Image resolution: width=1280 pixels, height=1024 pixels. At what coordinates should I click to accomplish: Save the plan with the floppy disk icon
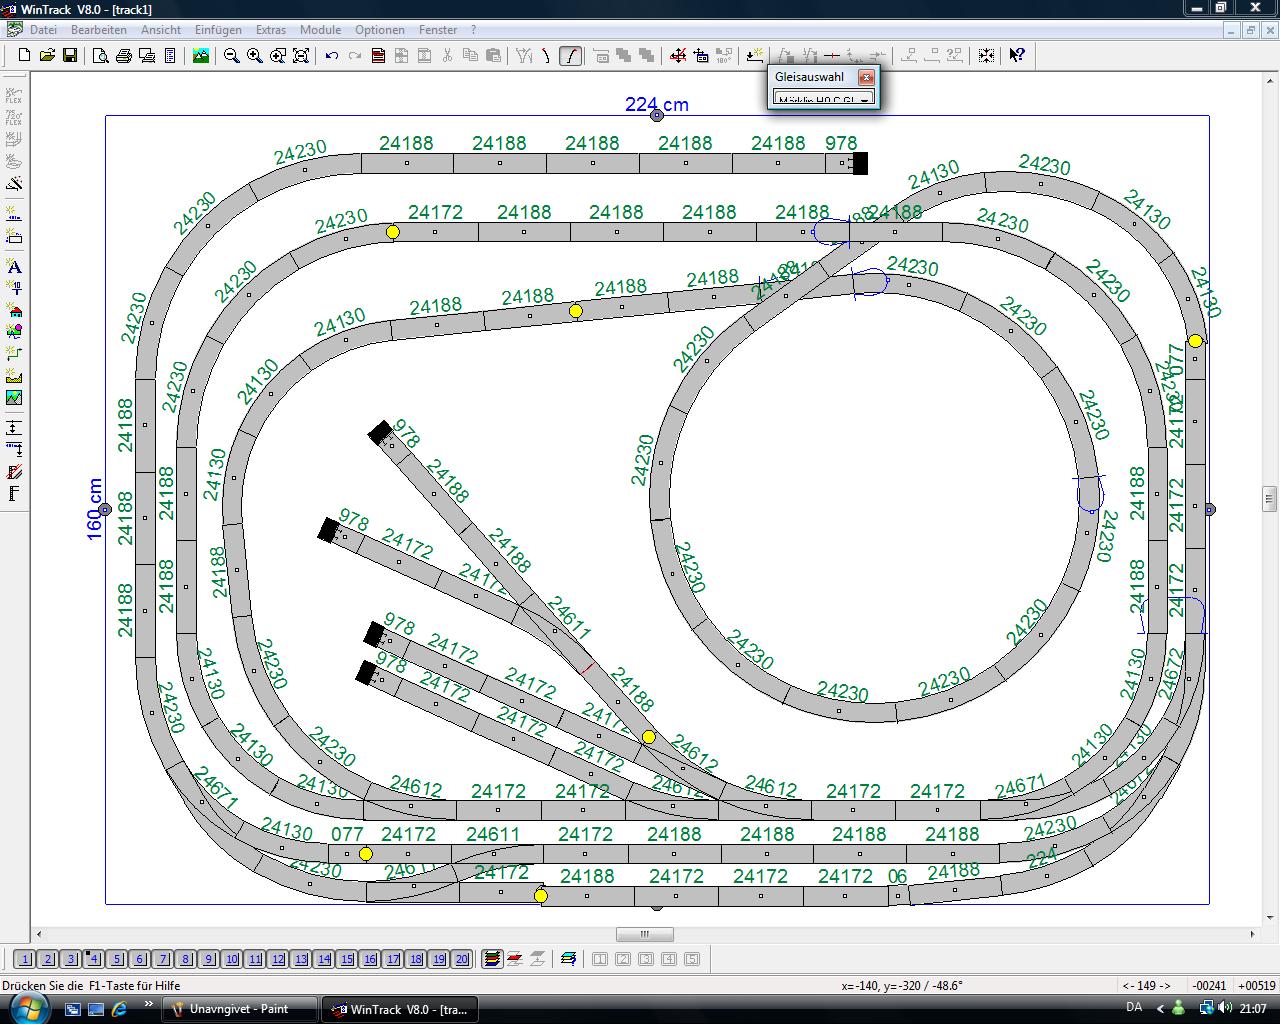tap(70, 56)
